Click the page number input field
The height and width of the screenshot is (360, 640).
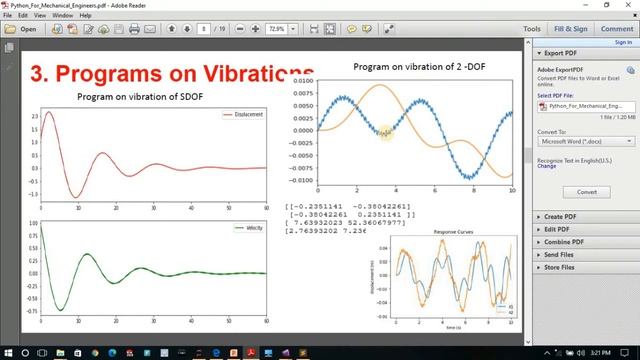pos(203,29)
